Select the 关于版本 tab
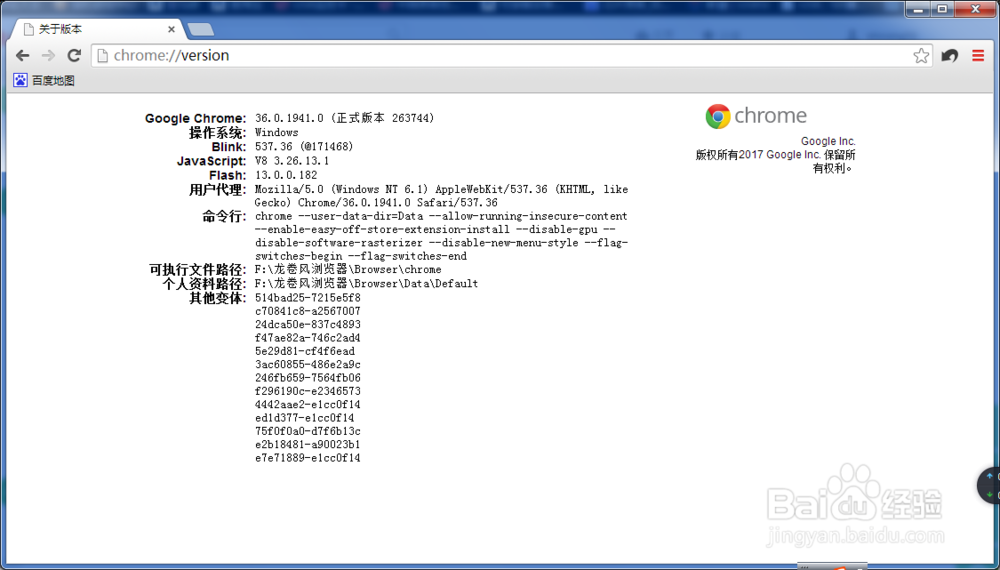Image resolution: width=1000 pixels, height=570 pixels. 96,29
